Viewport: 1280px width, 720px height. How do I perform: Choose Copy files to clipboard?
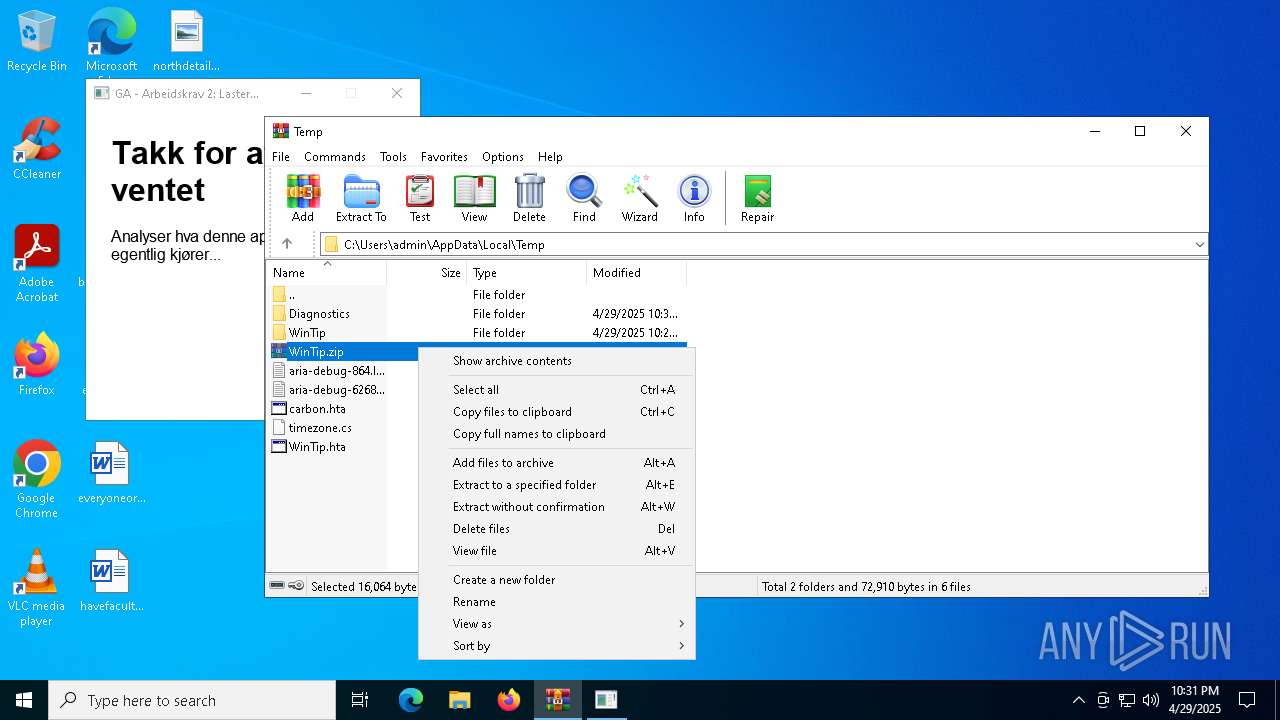556,412
